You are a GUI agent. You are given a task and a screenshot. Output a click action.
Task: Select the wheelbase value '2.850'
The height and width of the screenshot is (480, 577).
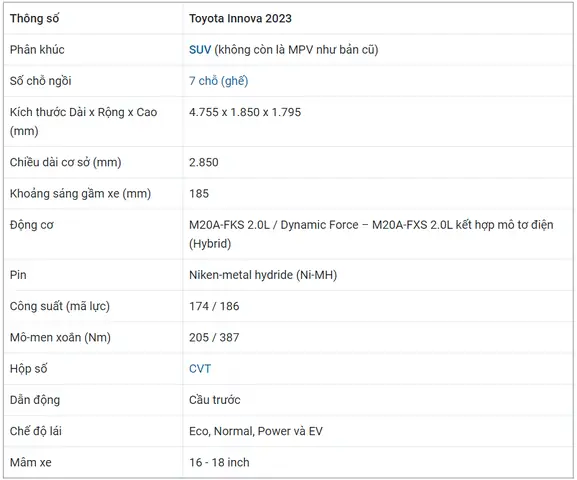[x=203, y=162]
